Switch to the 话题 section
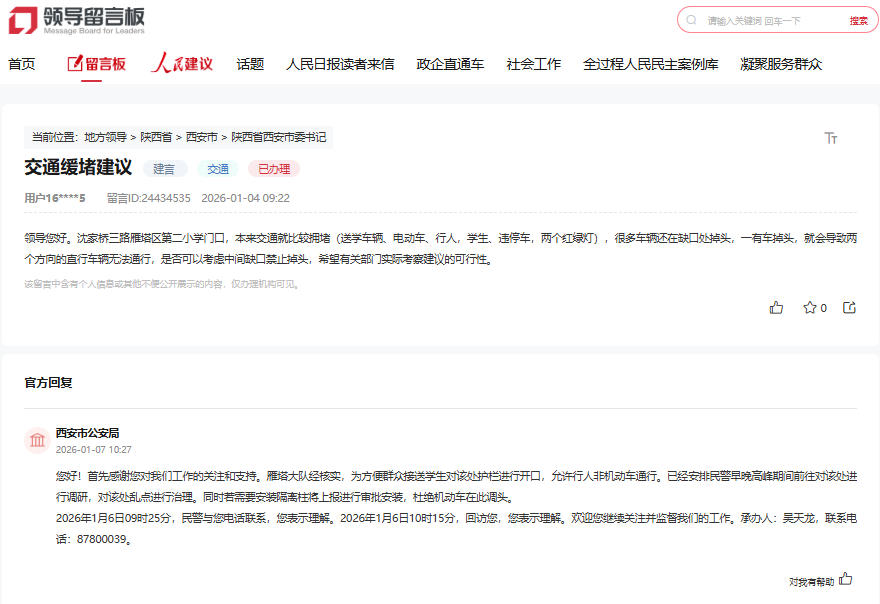The width and height of the screenshot is (880, 604). pos(249,62)
